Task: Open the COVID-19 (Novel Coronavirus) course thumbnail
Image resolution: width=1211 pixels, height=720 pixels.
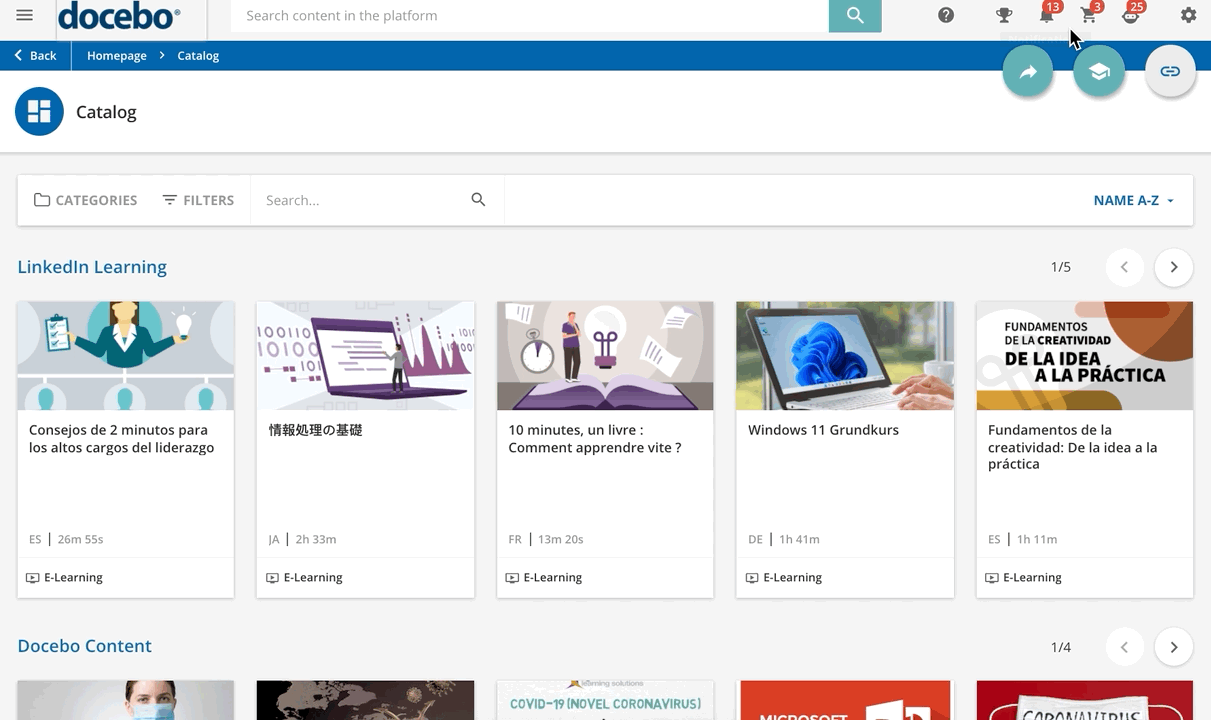Action: tap(605, 700)
